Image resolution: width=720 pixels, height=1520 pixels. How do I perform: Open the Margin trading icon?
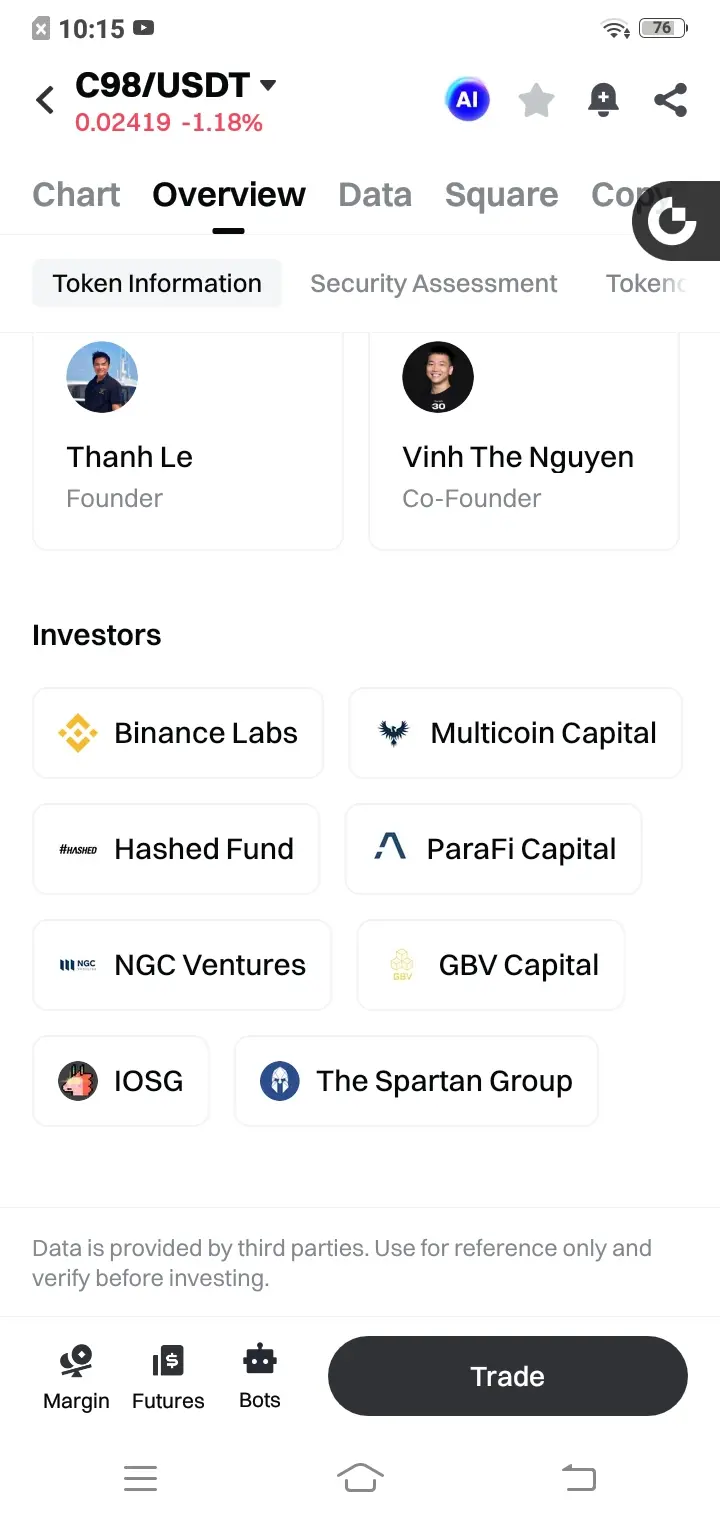(76, 1376)
